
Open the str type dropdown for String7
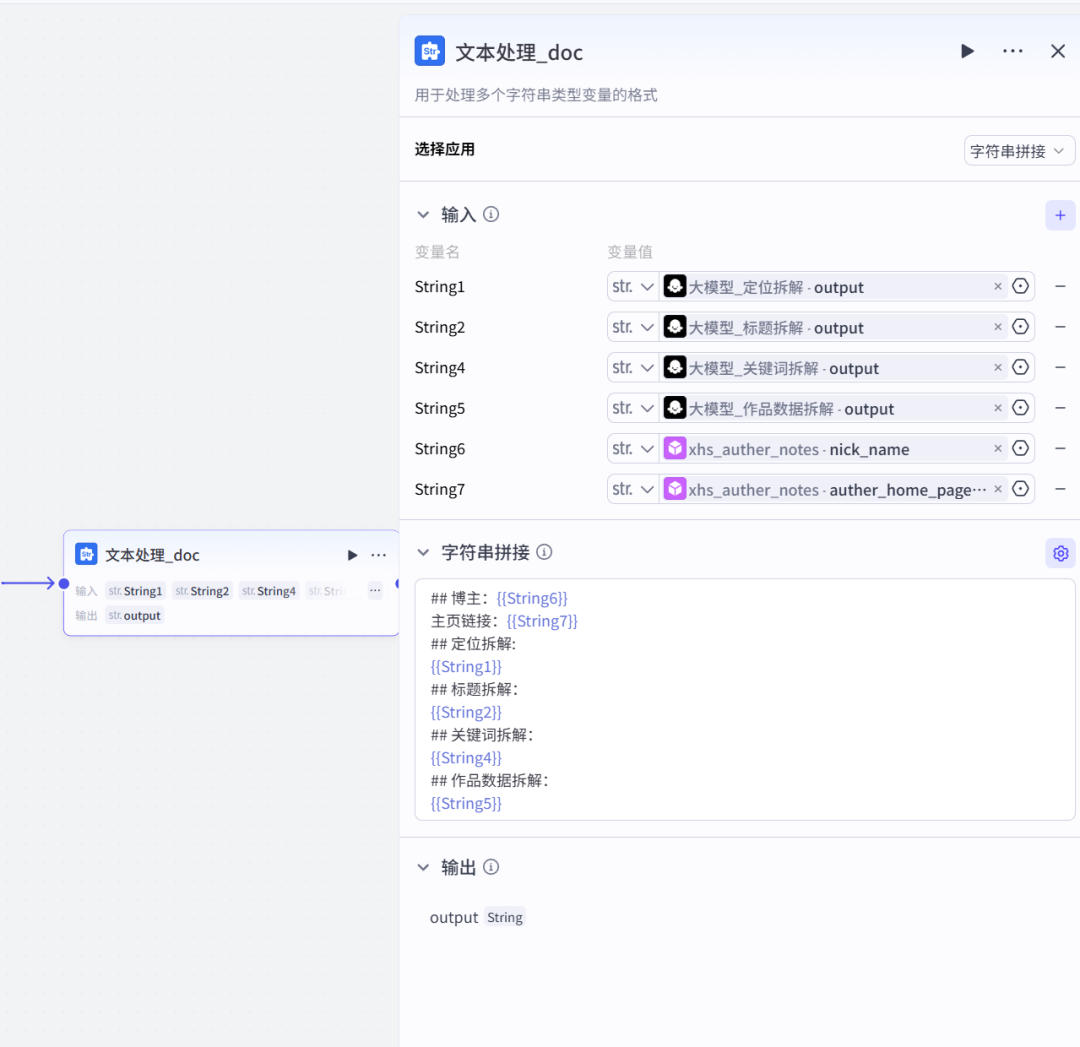[632, 490]
